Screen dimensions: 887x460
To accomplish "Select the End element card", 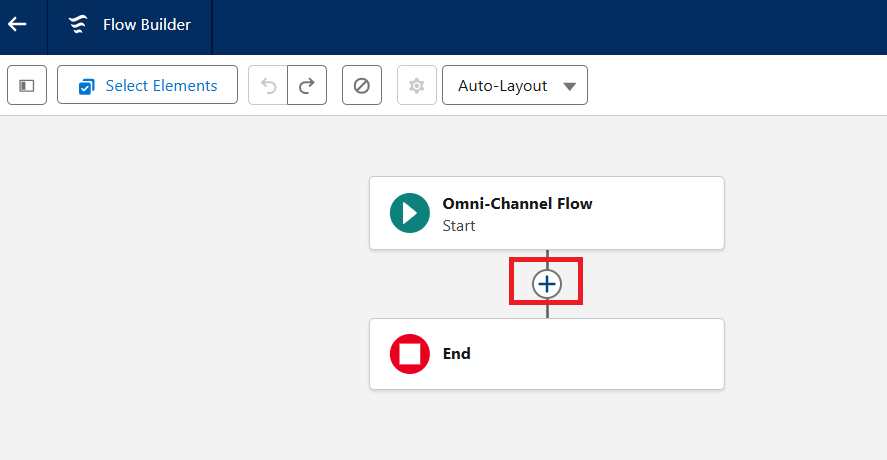I will [x=600, y=354].
